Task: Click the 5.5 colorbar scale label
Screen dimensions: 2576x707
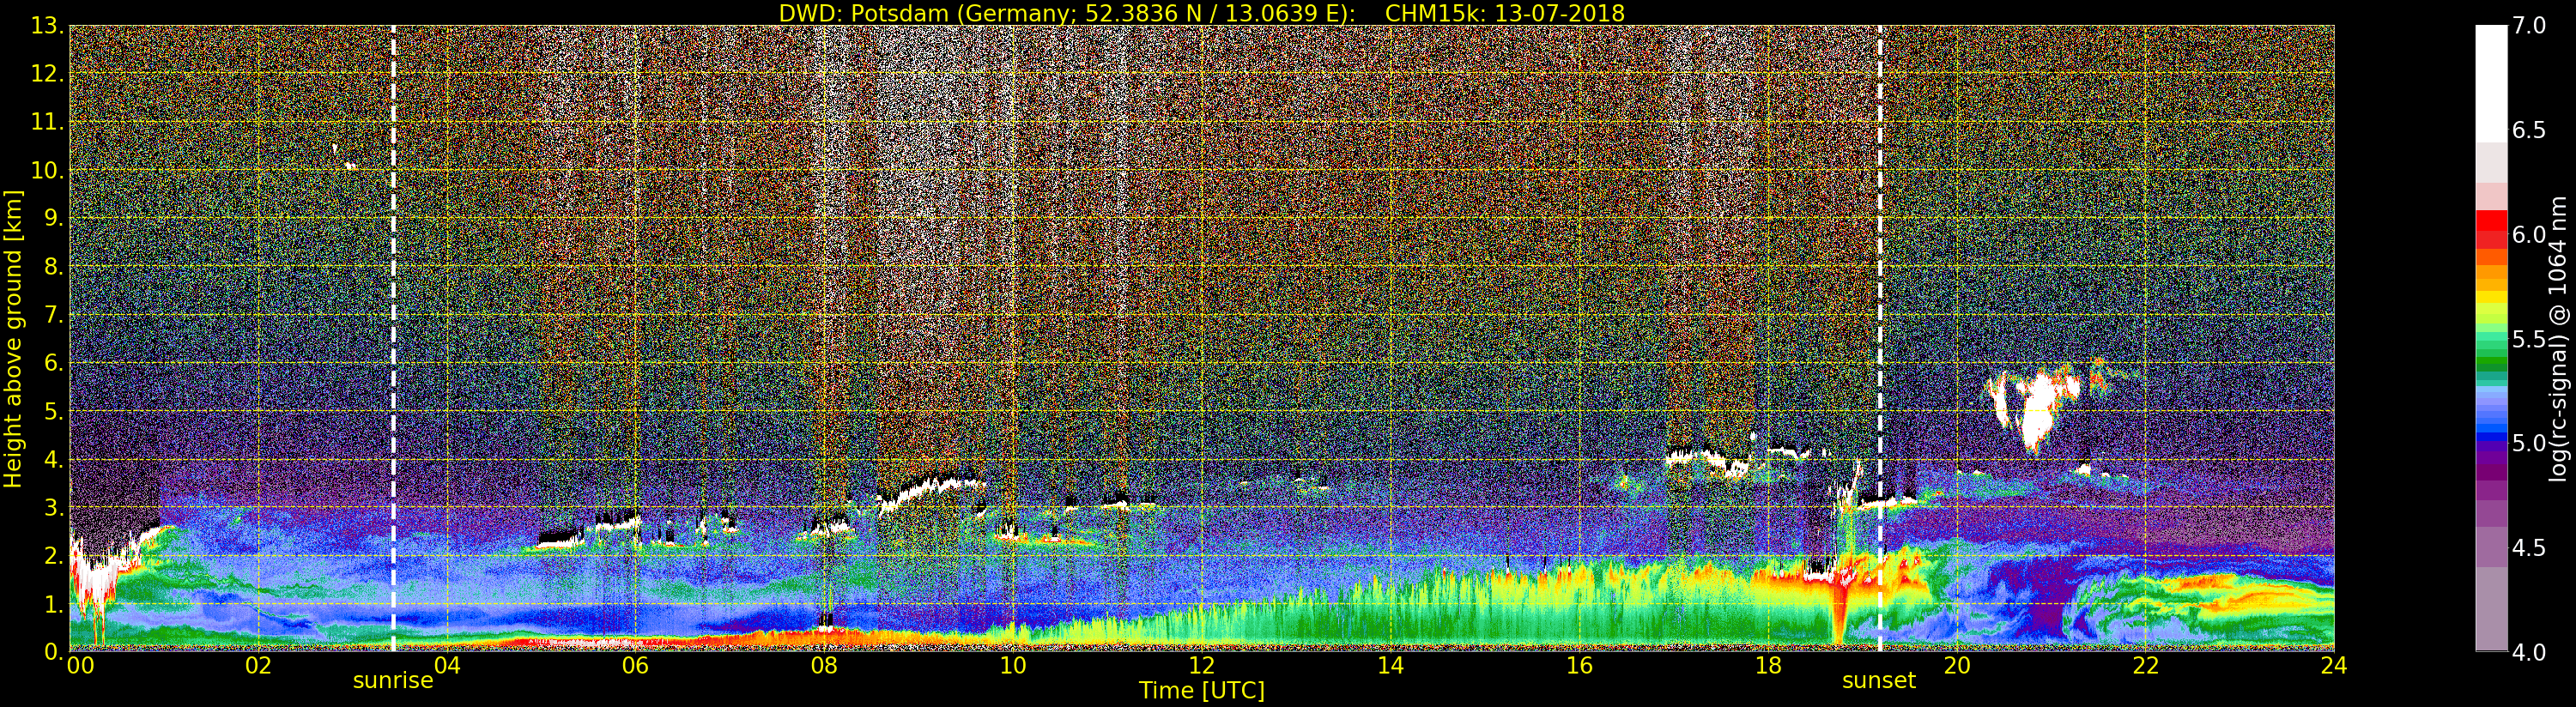Action: pos(2529,339)
